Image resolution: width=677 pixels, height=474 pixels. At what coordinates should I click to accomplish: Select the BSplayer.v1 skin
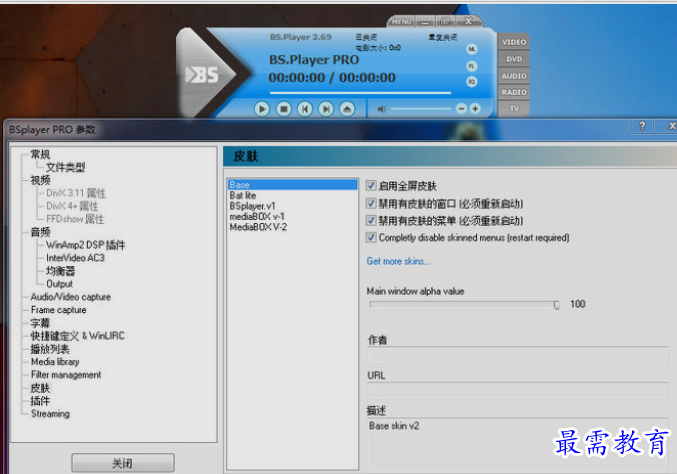pos(252,206)
